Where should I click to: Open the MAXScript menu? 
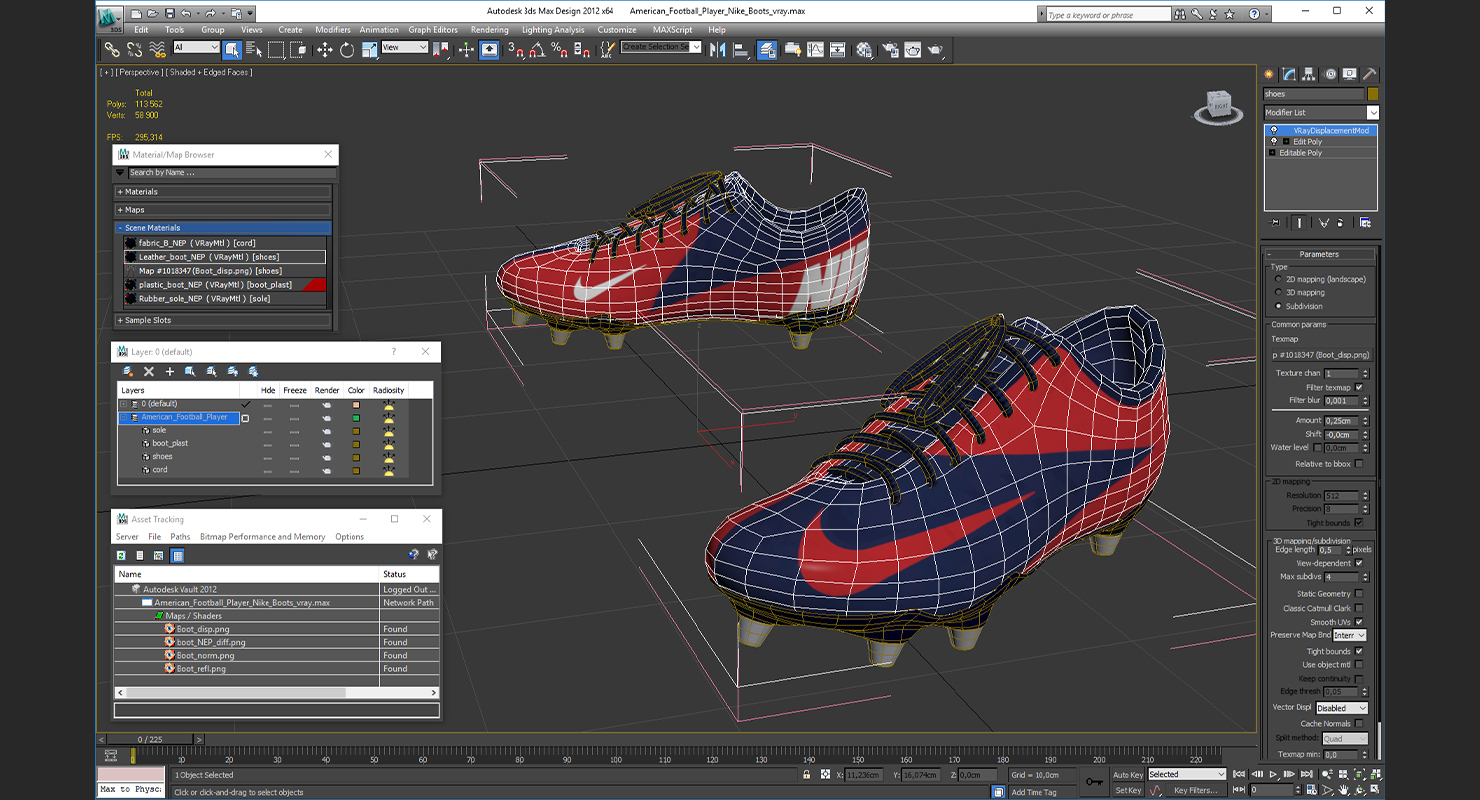coord(672,30)
